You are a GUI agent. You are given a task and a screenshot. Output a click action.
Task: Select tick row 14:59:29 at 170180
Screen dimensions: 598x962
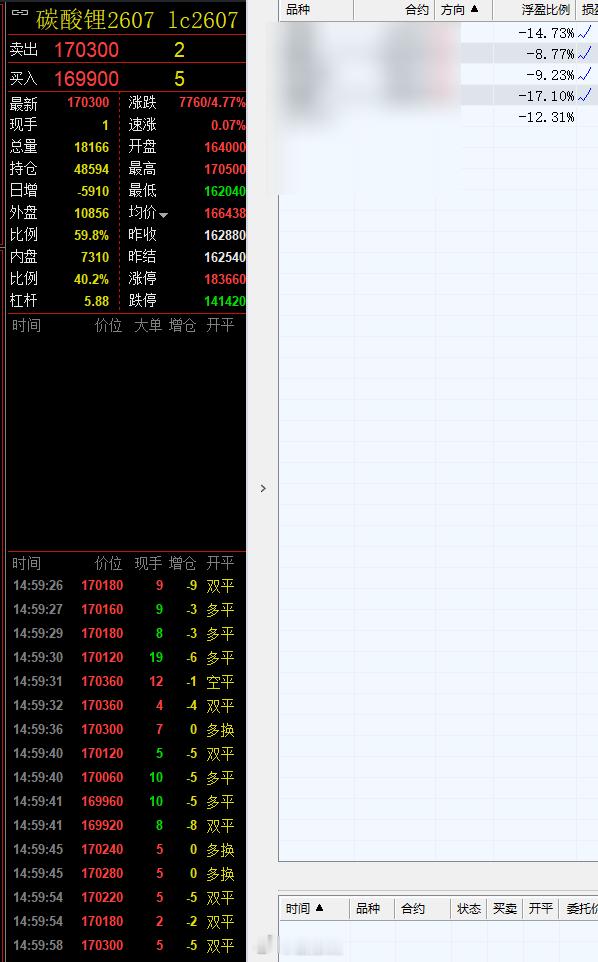tap(124, 633)
